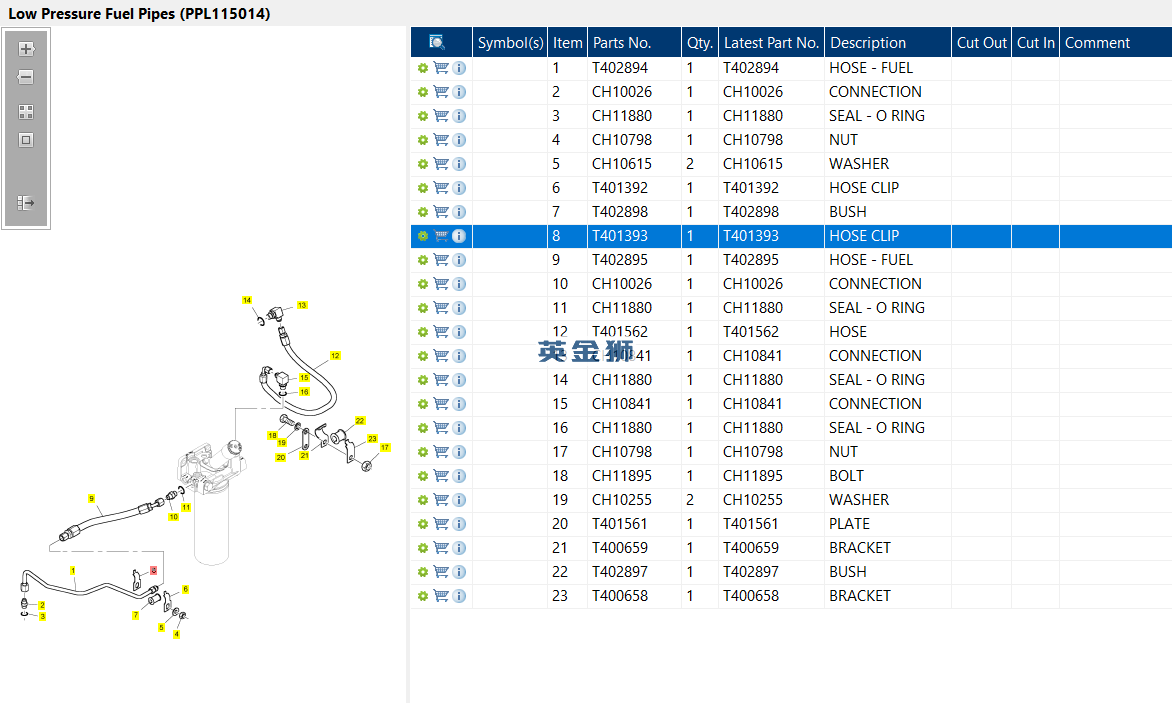The height and width of the screenshot is (703, 1172).
Task: Show info for item 23 BRACKET
Action: coord(460,596)
